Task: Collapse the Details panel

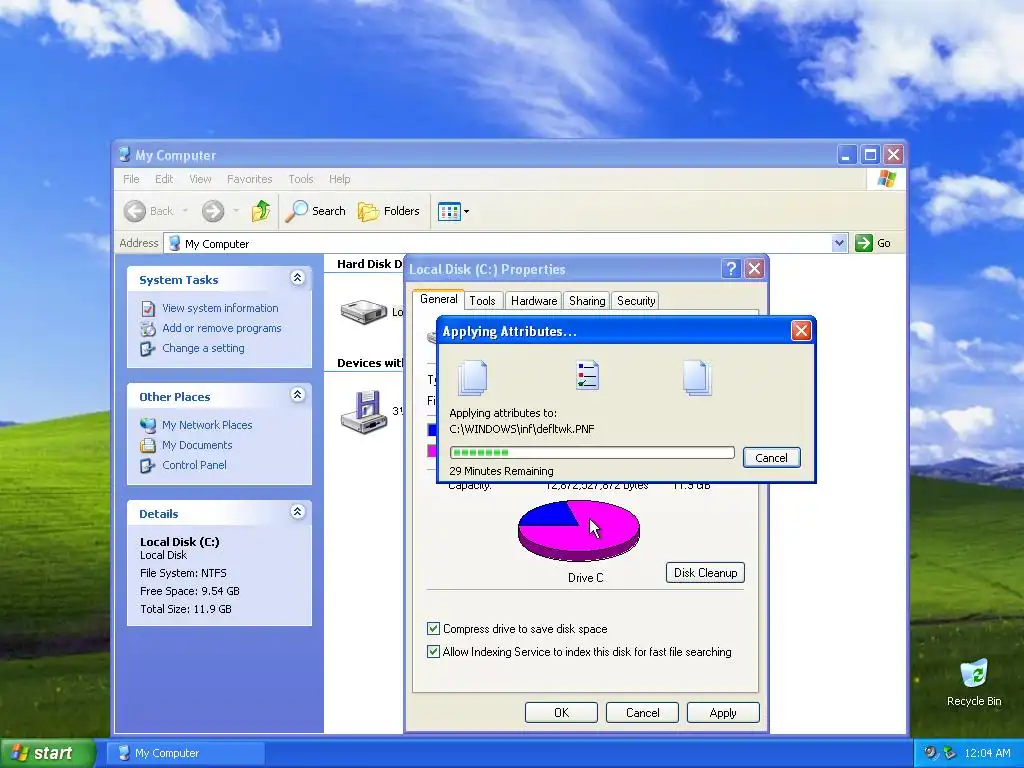Action: pyautogui.click(x=297, y=512)
